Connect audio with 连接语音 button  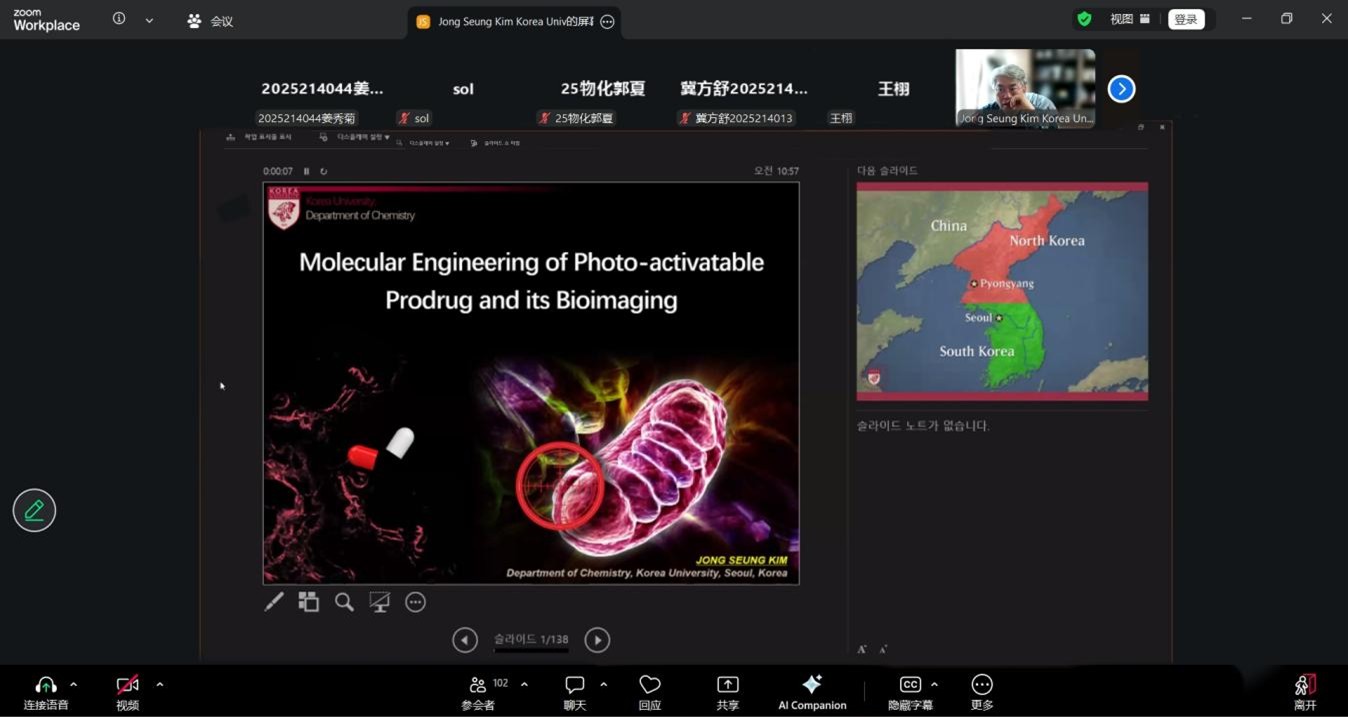coord(46,691)
